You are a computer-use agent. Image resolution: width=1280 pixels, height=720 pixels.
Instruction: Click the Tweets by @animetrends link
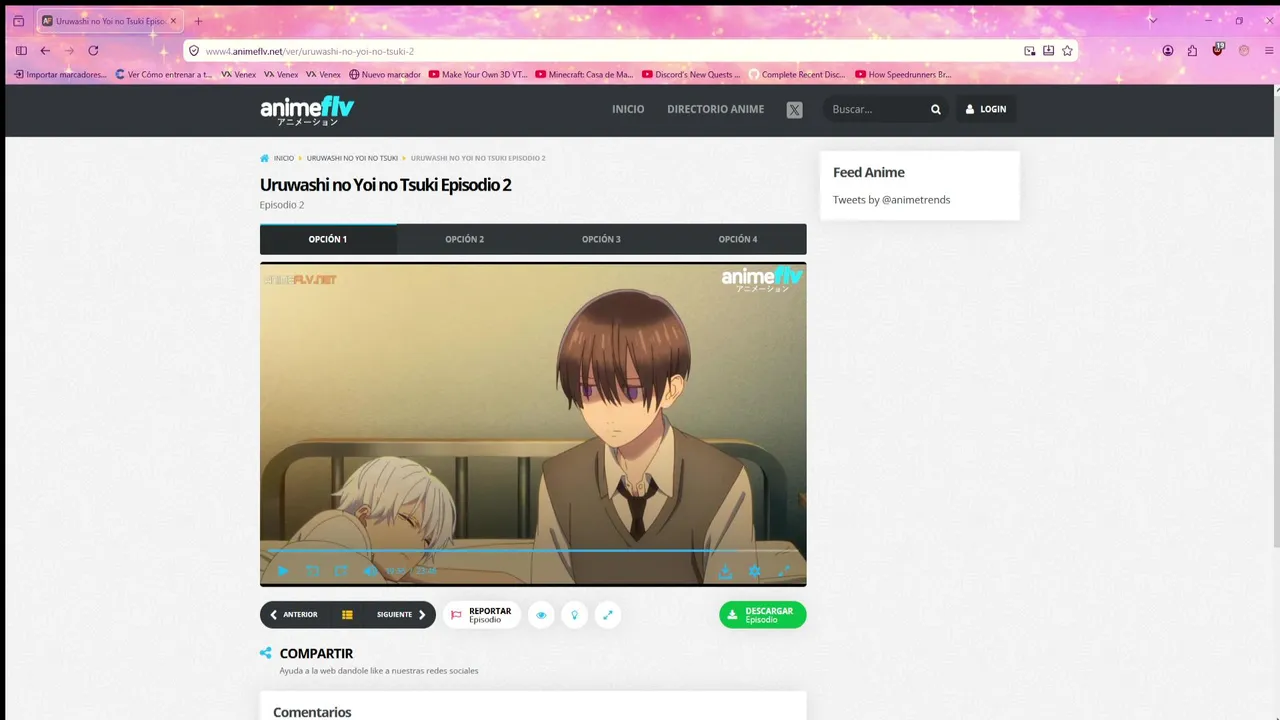892,200
